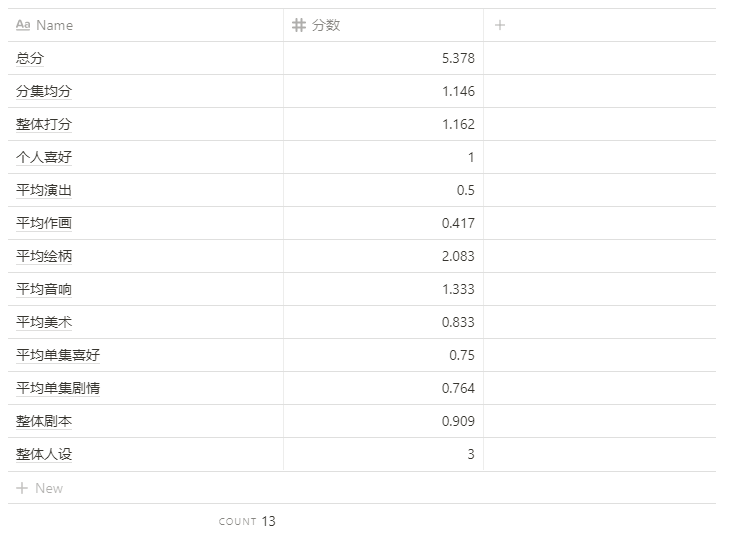Image resolution: width=740 pixels, height=543 pixels.
Task: Open the COUNT 13 calculation menu
Action: point(247,521)
